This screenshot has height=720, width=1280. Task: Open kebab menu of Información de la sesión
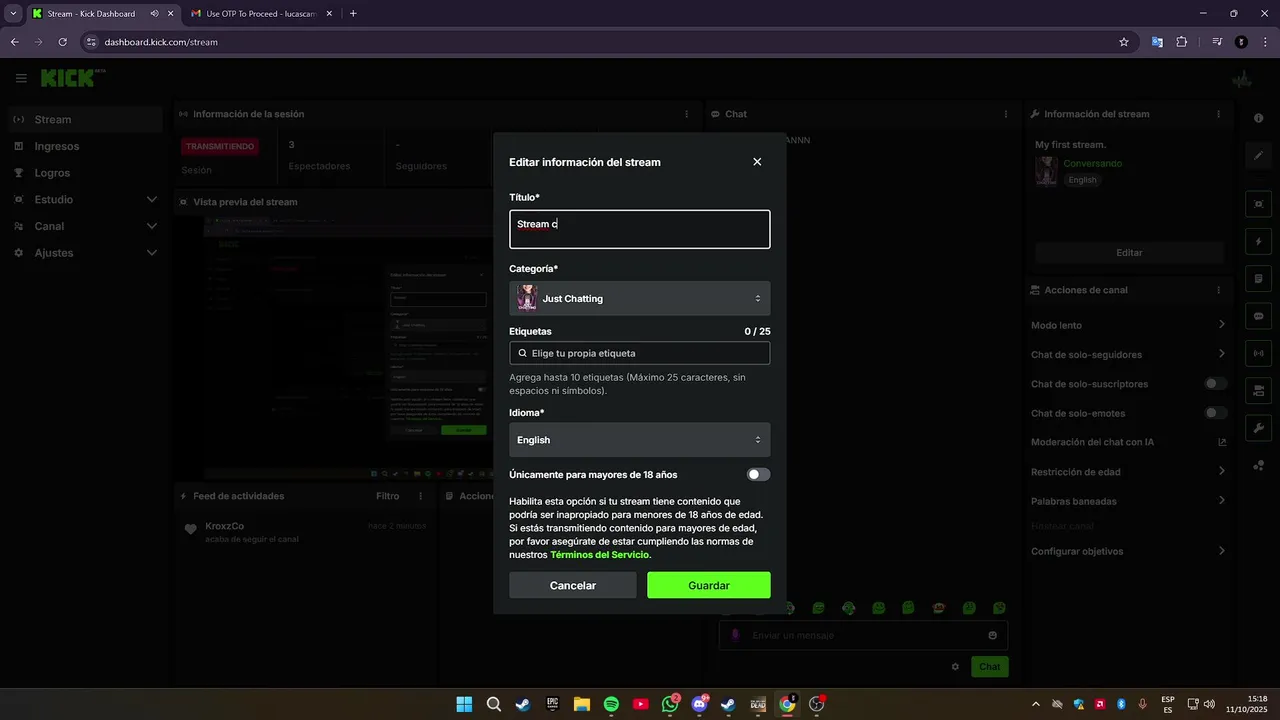pyautogui.click(x=686, y=114)
